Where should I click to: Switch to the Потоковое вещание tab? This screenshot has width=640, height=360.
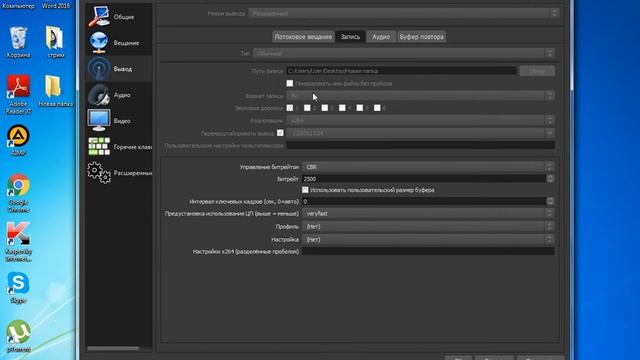[303, 37]
